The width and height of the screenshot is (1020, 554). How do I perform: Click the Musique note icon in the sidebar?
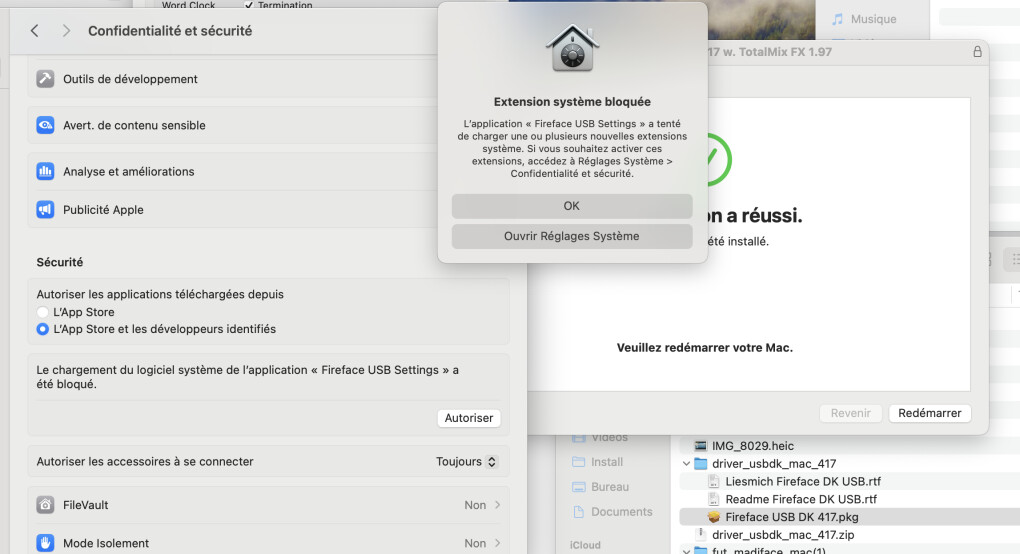pos(837,19)
